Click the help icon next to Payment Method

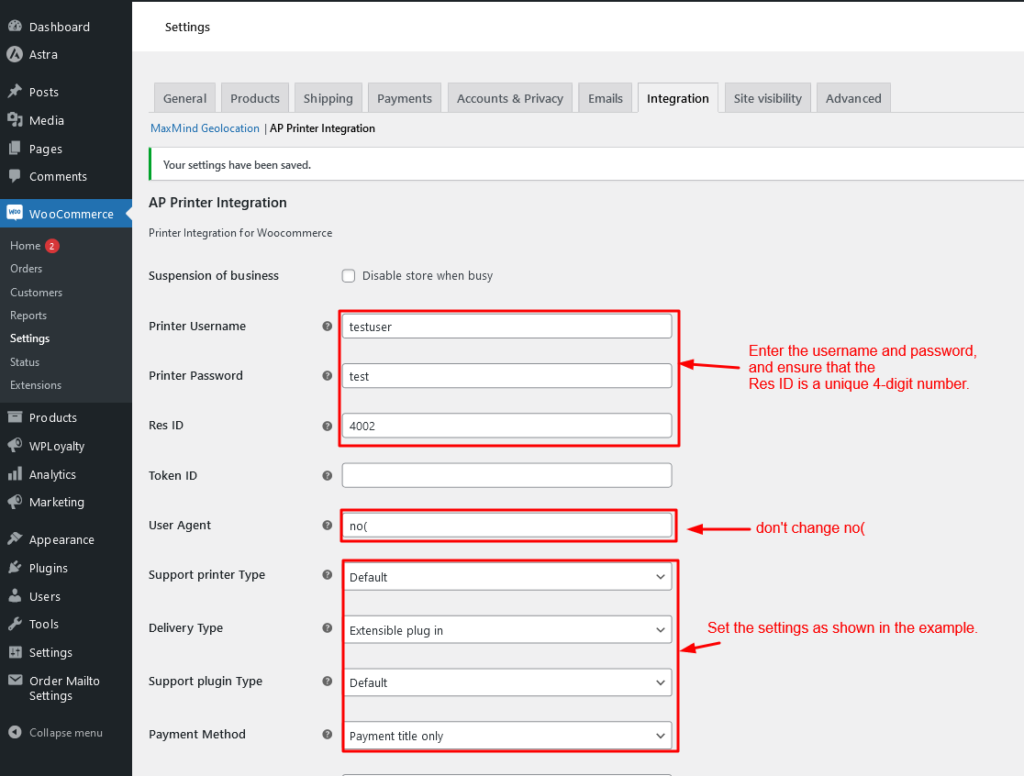click(327, 734)
